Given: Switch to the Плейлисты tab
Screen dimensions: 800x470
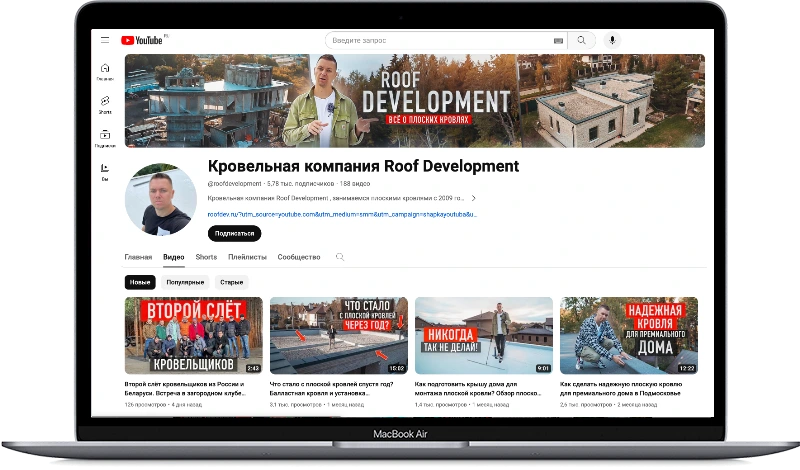Looking at the screenshot, I should coord(247,257).
